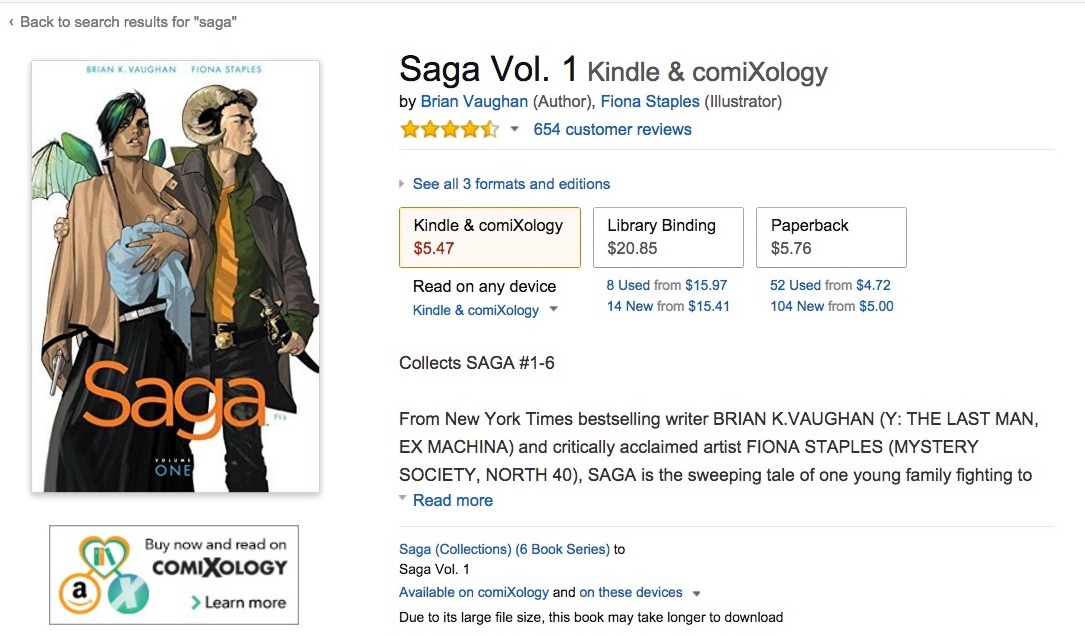Open illustrator Fiona Staples' page
This screenshot has width=1085, height=636.
[x=650, y=102]
